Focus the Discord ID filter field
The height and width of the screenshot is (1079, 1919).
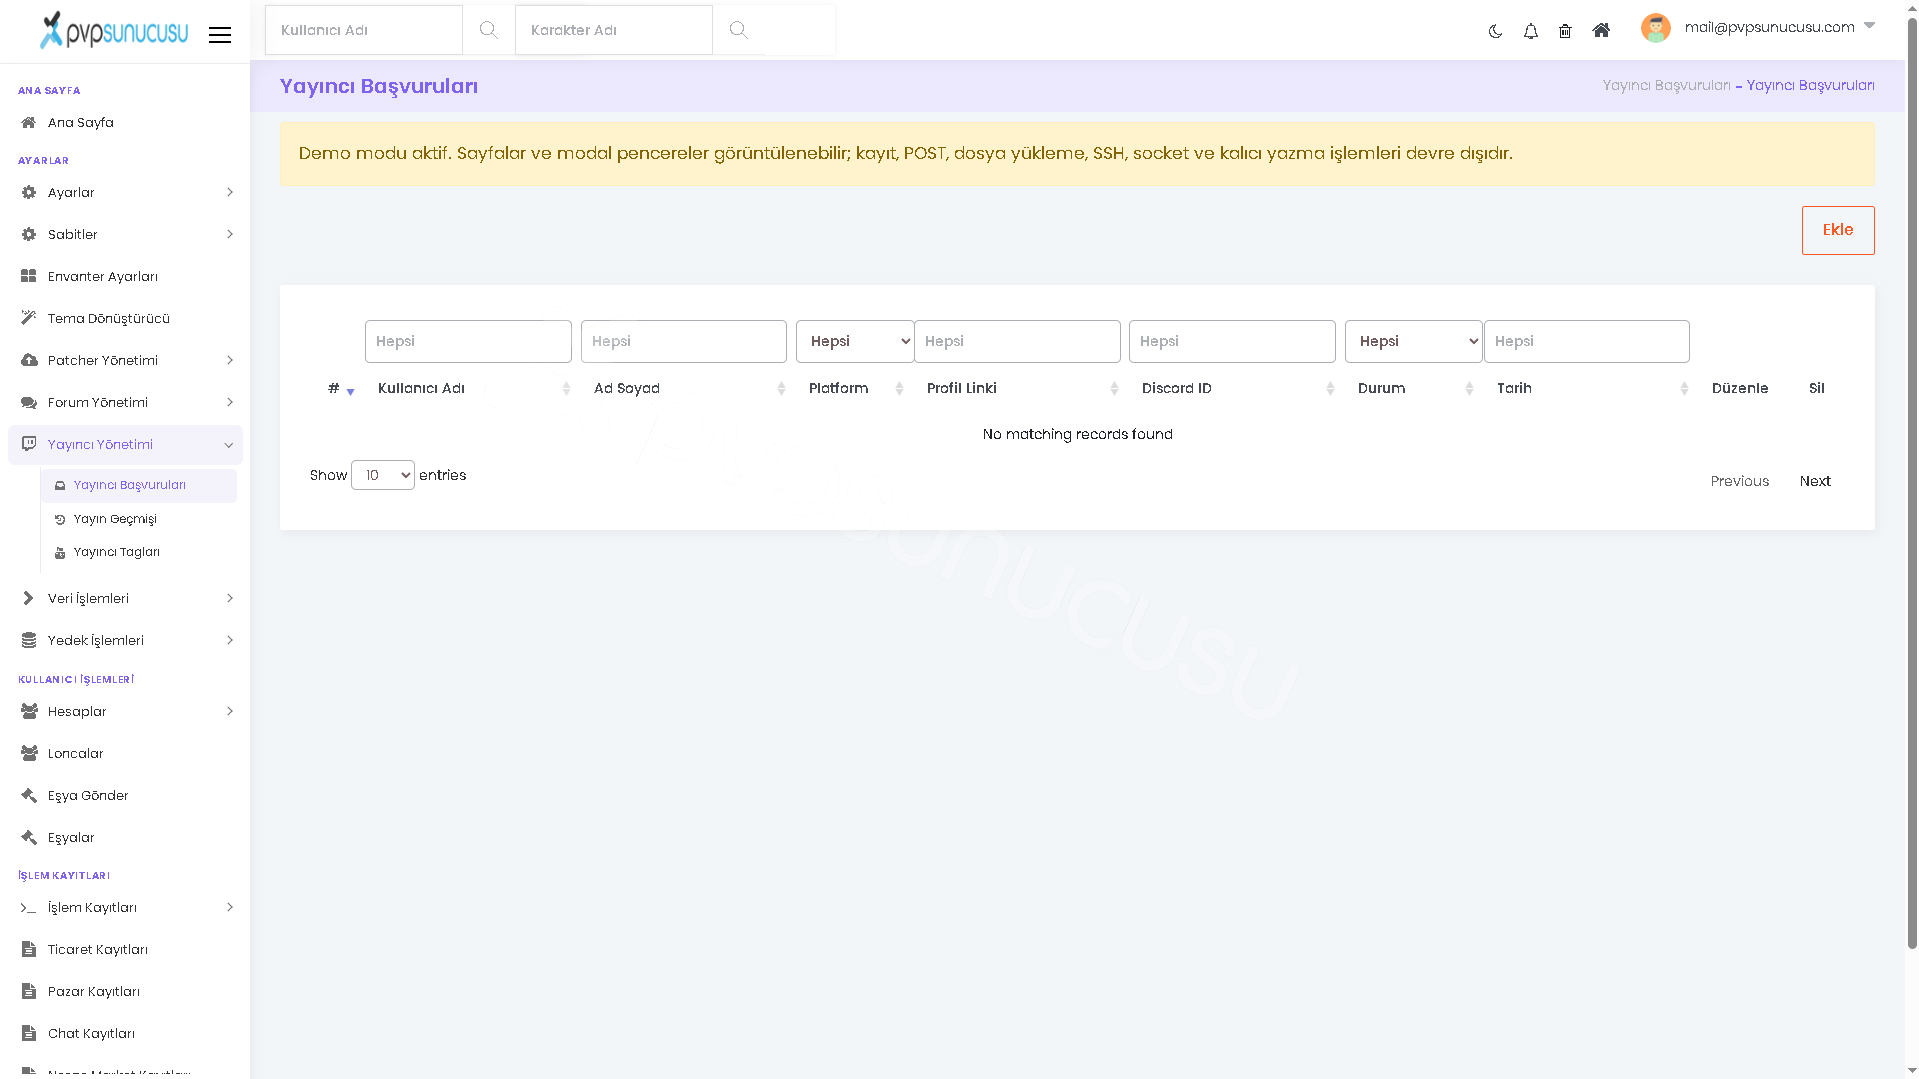1232,342
